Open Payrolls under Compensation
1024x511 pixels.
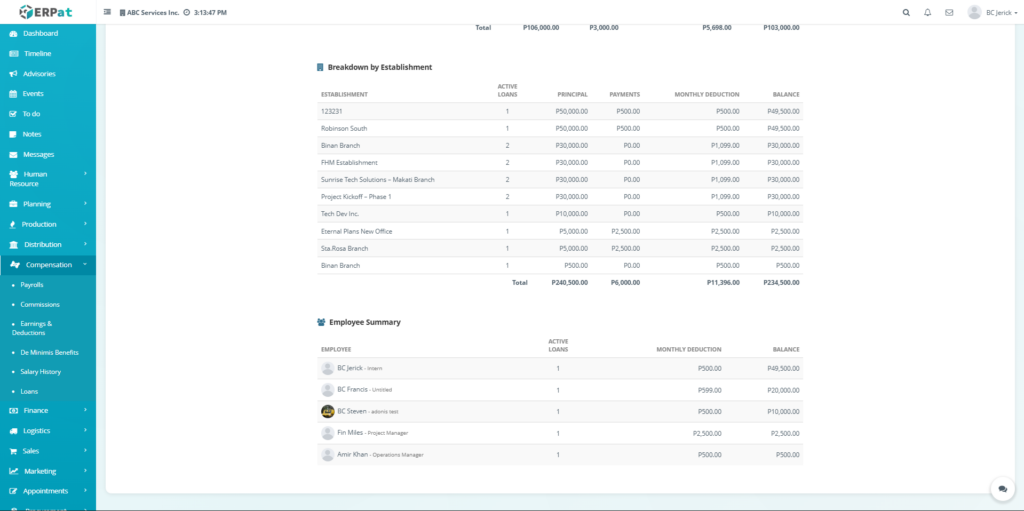pos(32,285)
